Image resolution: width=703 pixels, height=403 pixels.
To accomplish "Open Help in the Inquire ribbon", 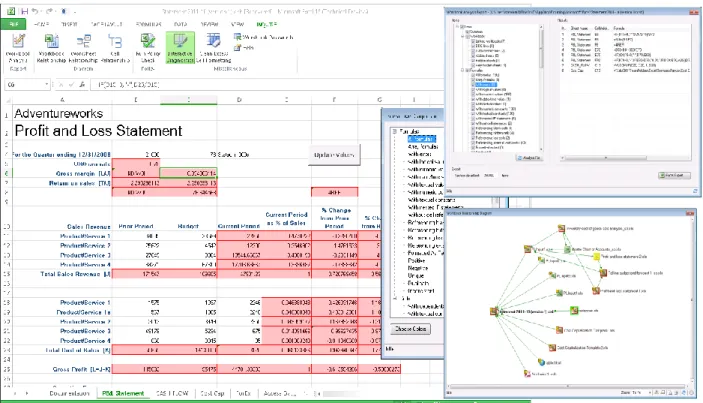I will pyautogui.click(x=244, y=47).
